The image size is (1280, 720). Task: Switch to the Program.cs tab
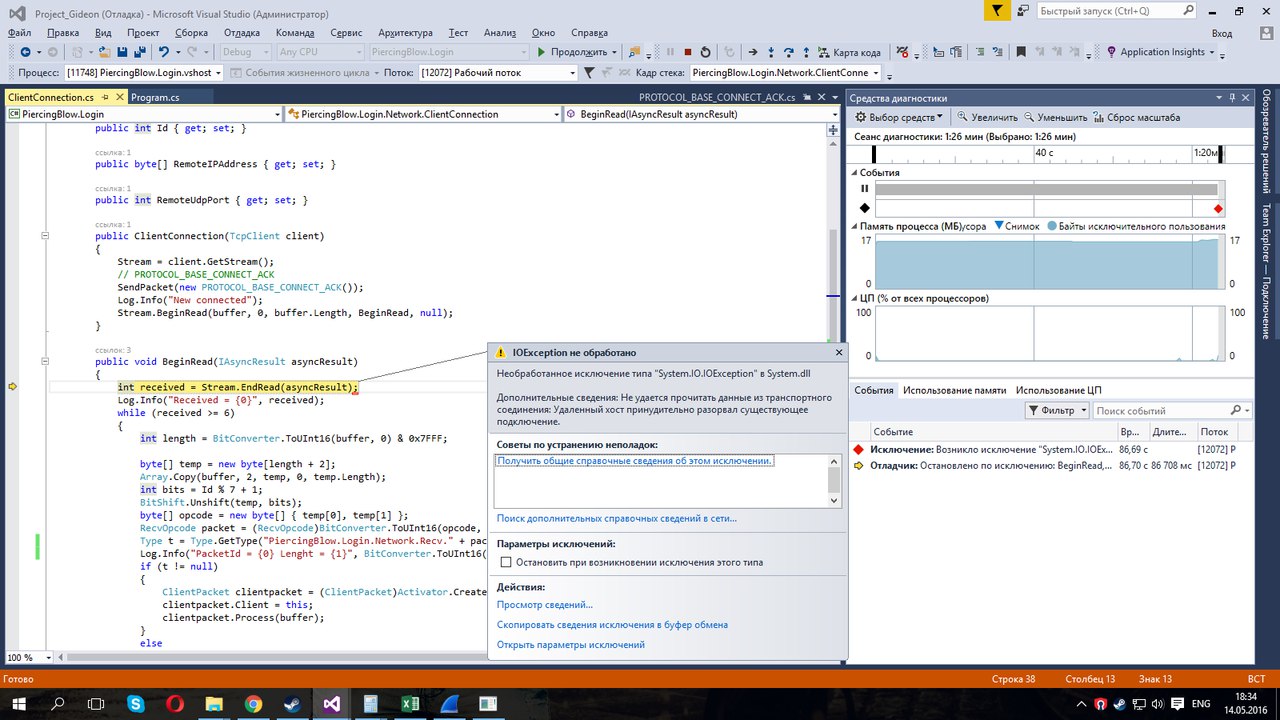coord(155,97)
